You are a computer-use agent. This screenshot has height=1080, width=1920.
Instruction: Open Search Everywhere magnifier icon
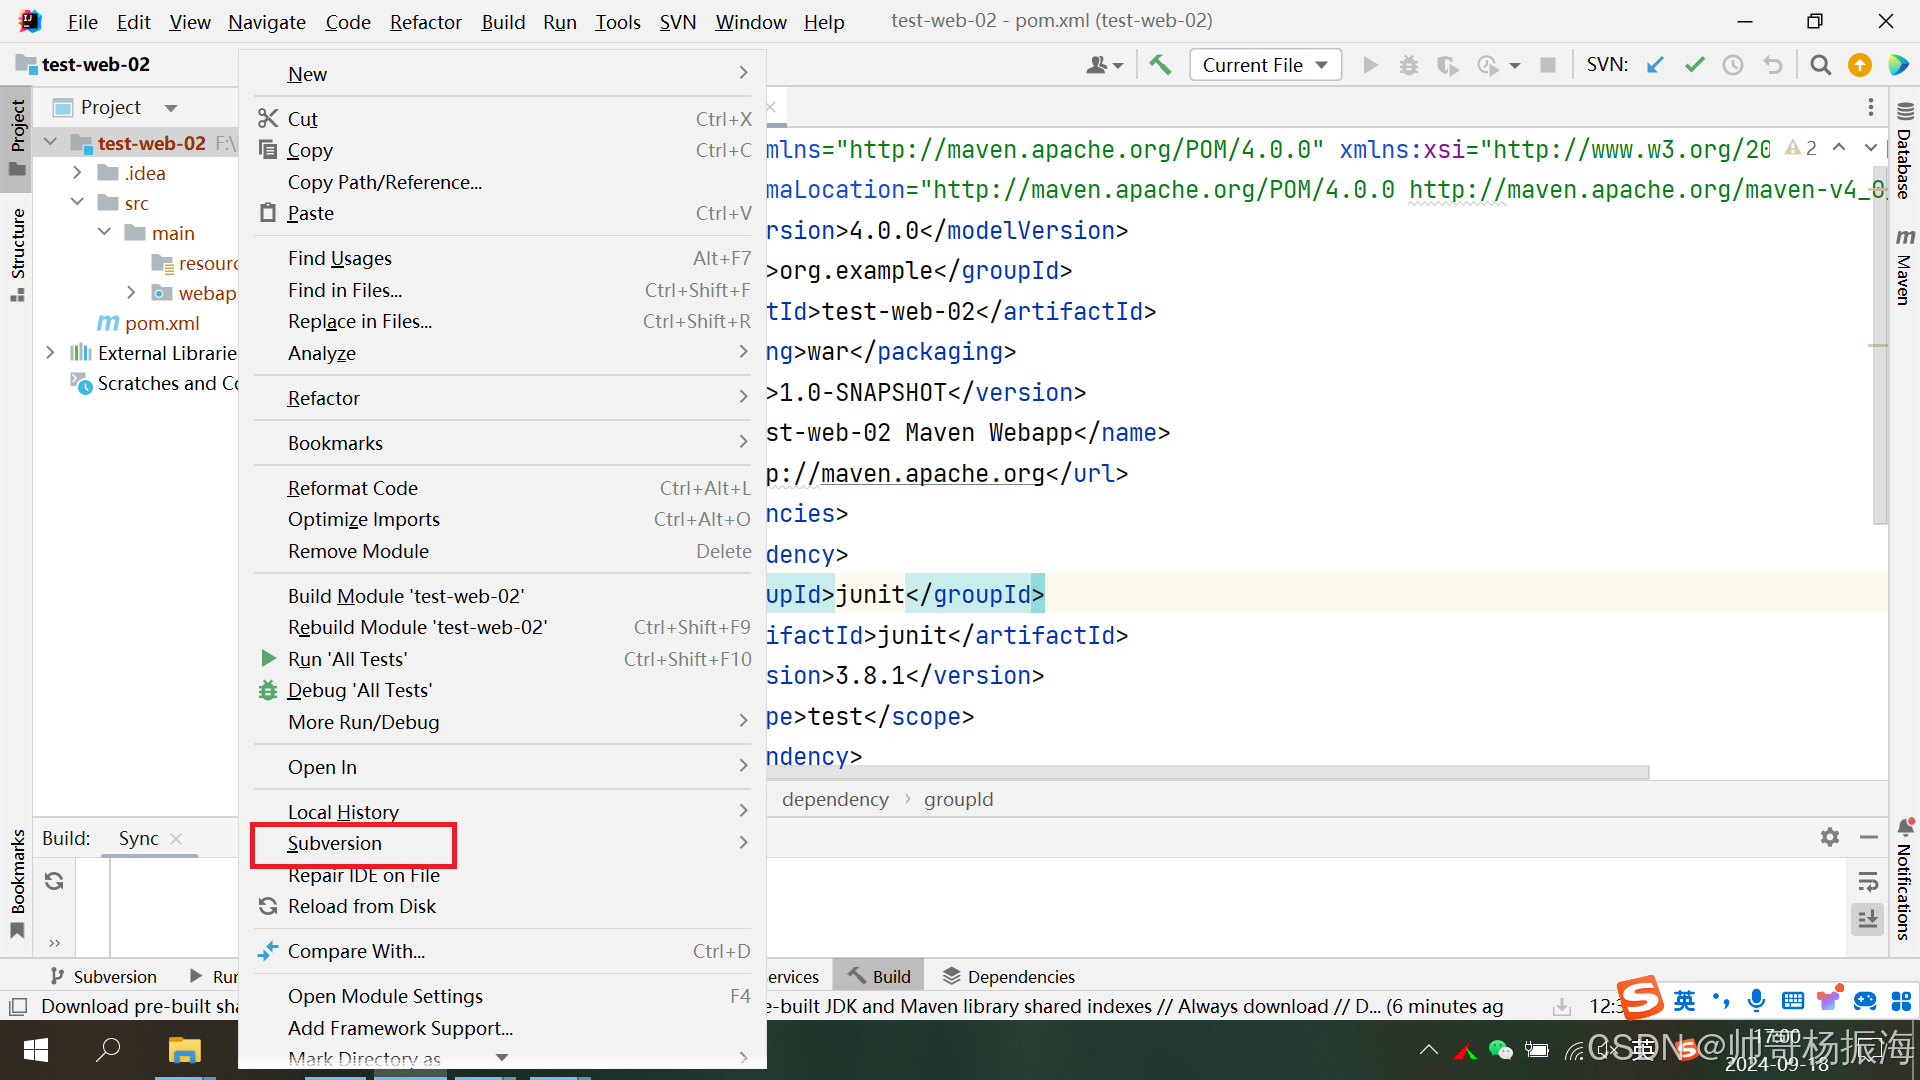click(x=1820, y=65)
